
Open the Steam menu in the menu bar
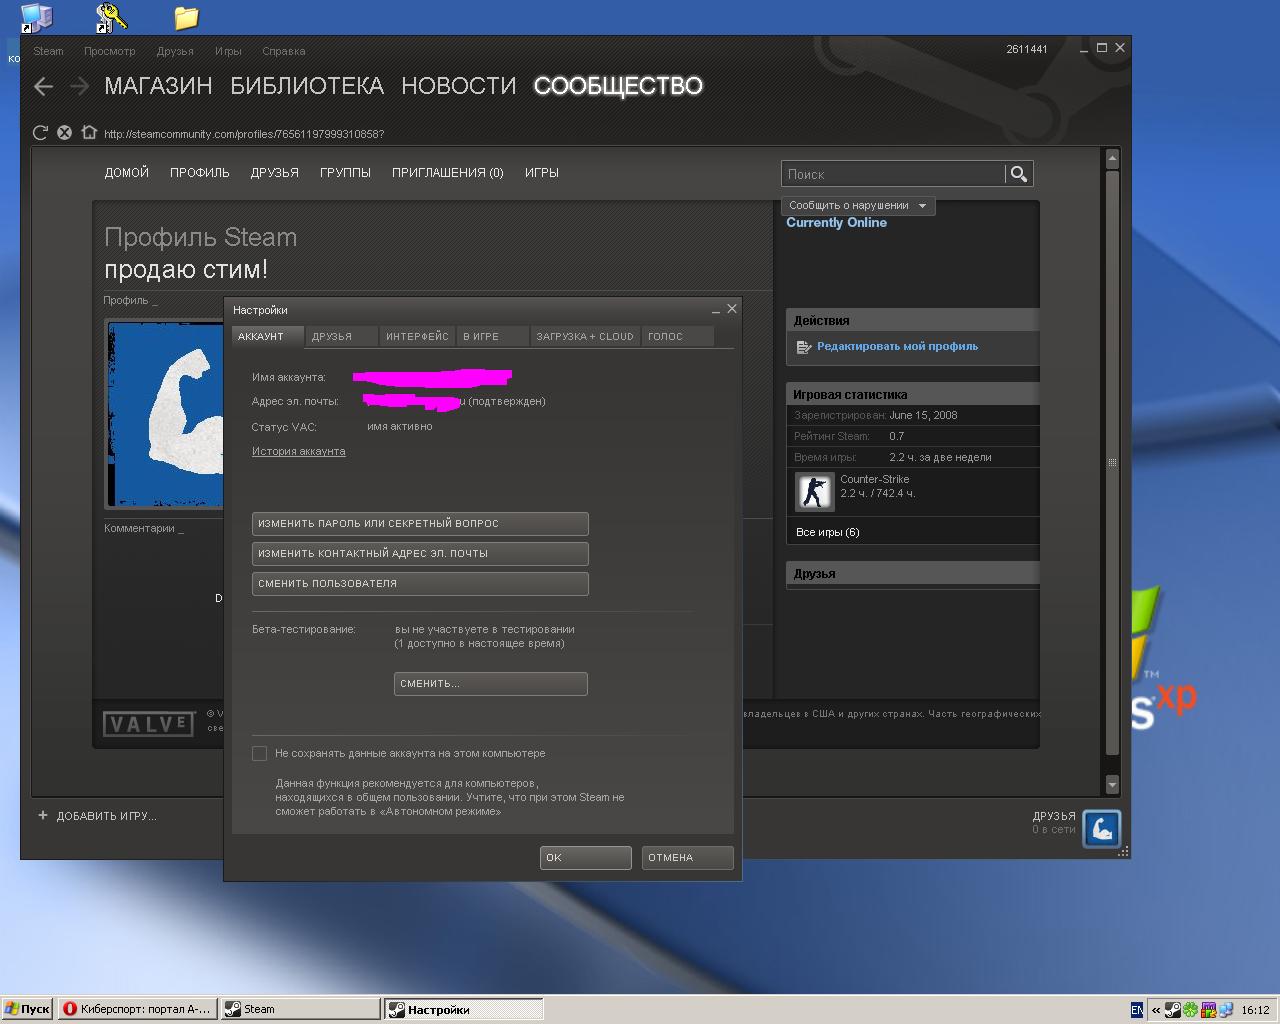(x=48, y=51)
